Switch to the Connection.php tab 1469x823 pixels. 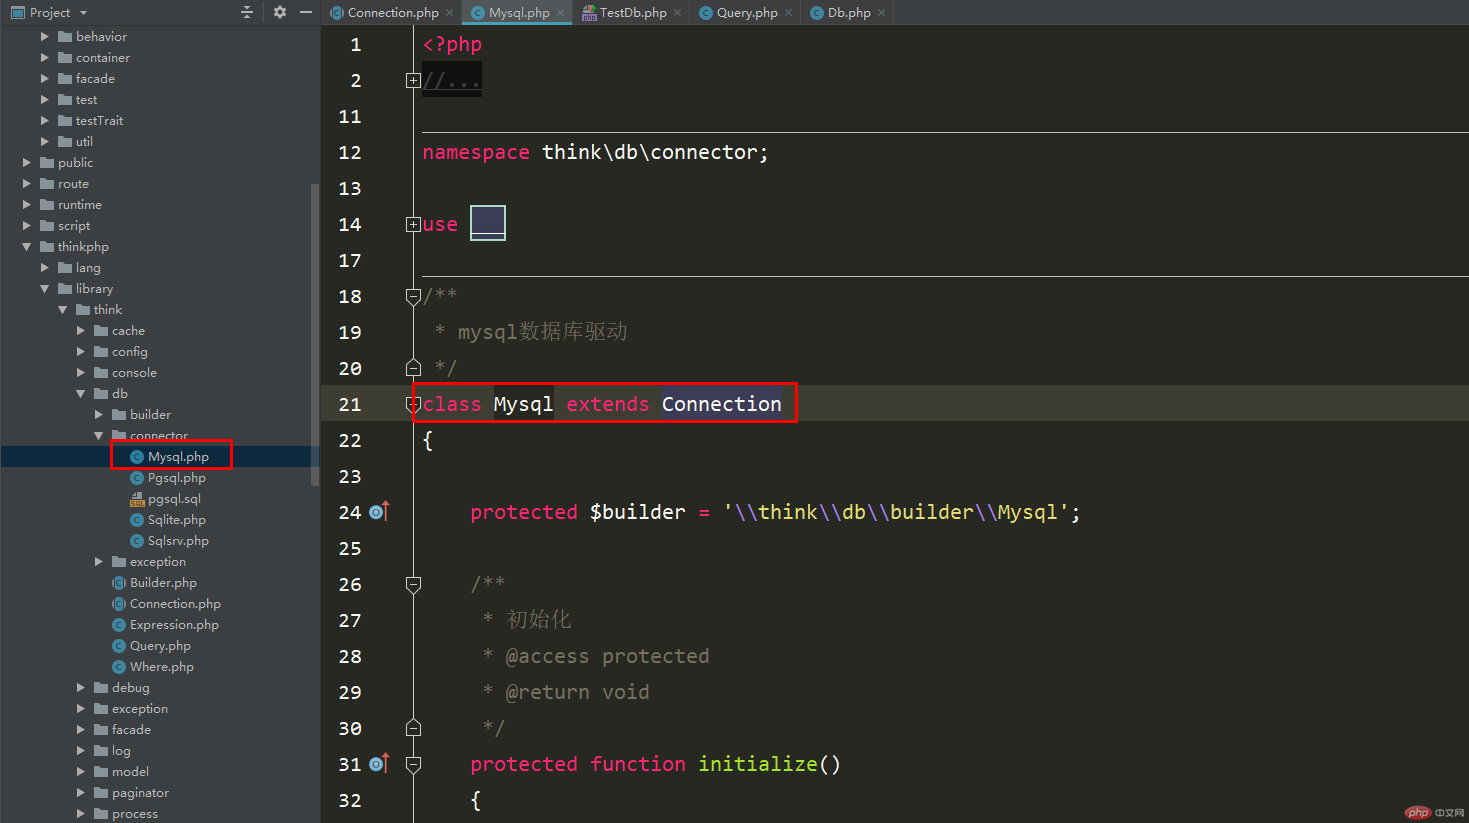(x=392, y=13)
